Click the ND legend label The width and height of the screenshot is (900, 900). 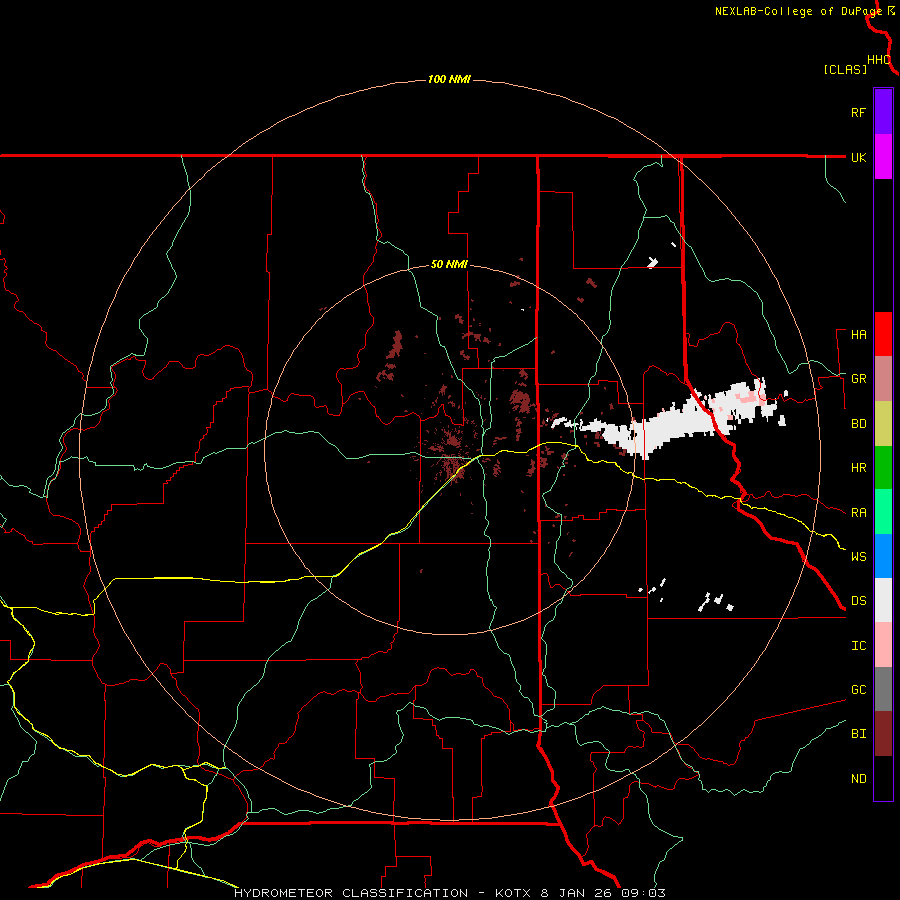(858, 779)
